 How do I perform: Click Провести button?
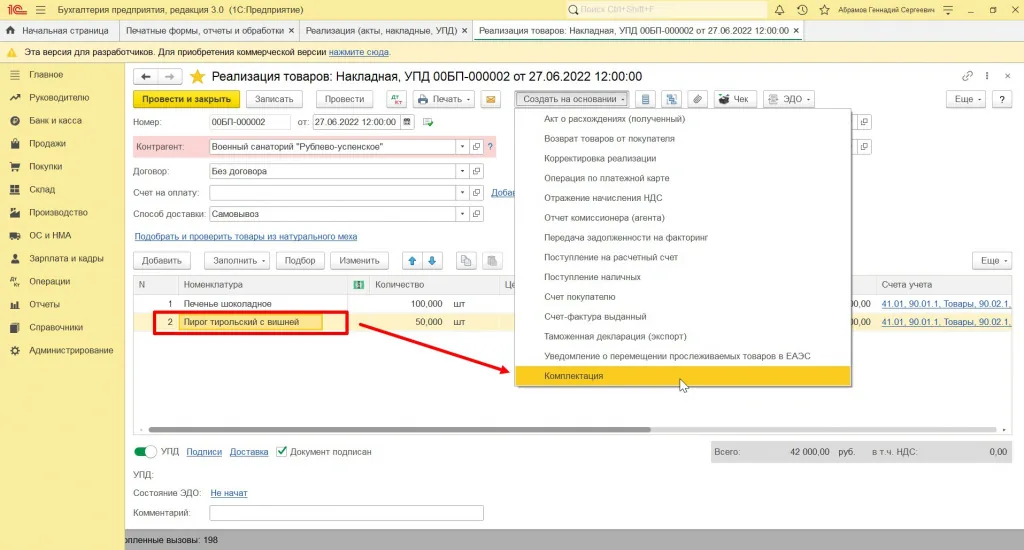344,99
